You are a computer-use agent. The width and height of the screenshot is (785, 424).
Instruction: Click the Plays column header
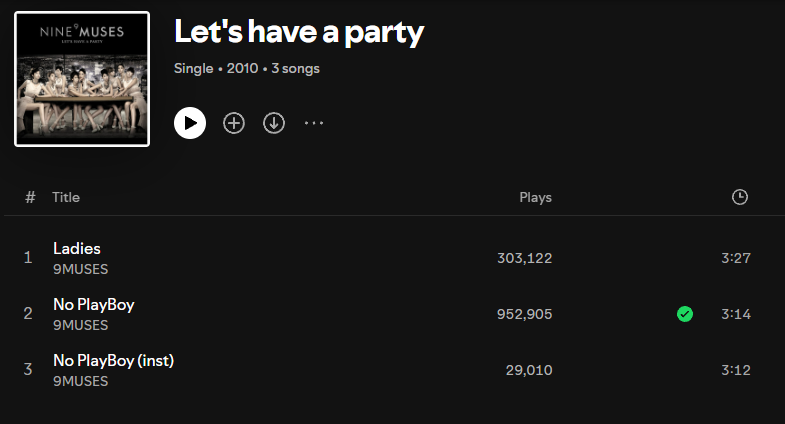[535, 197]
